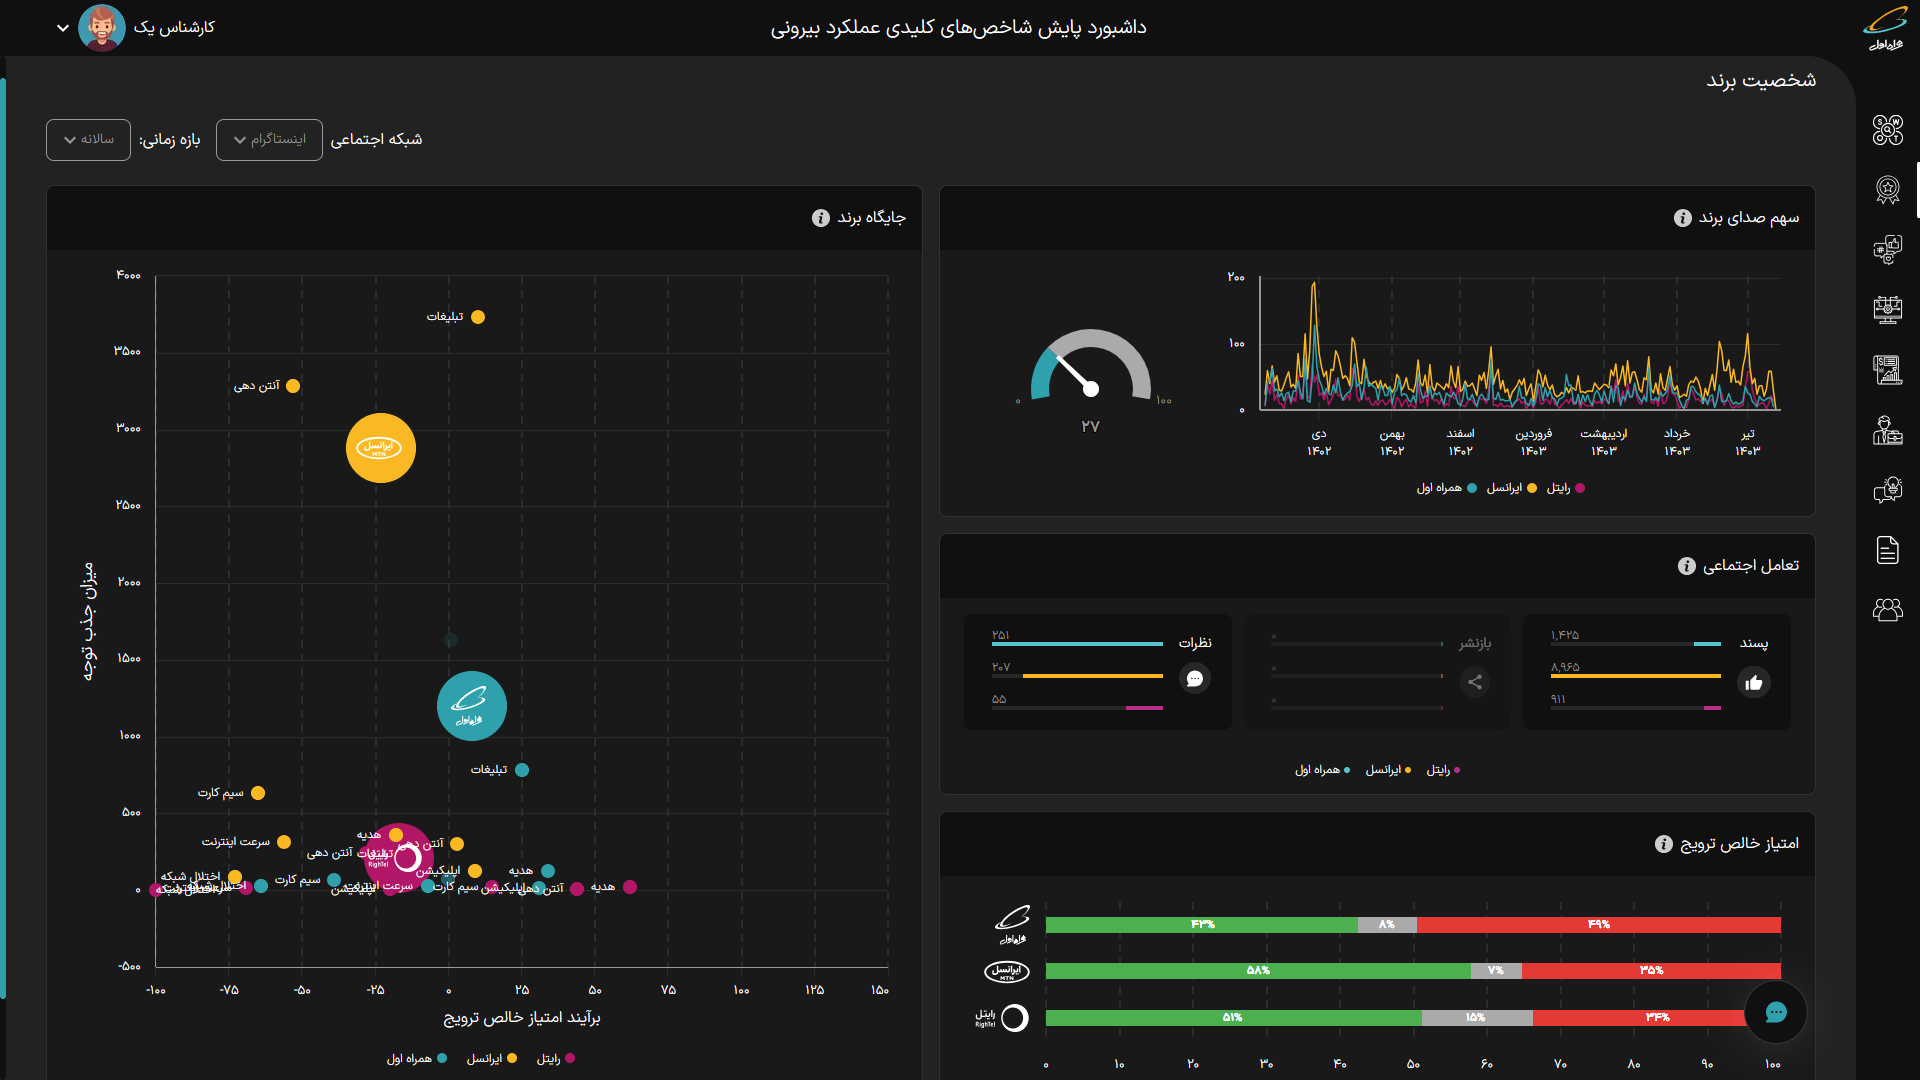Click the share icon in «بازنشر» card
Image resolution: width=1920 pixels, height=1080 pixels.
click(x=1474, y=682)
